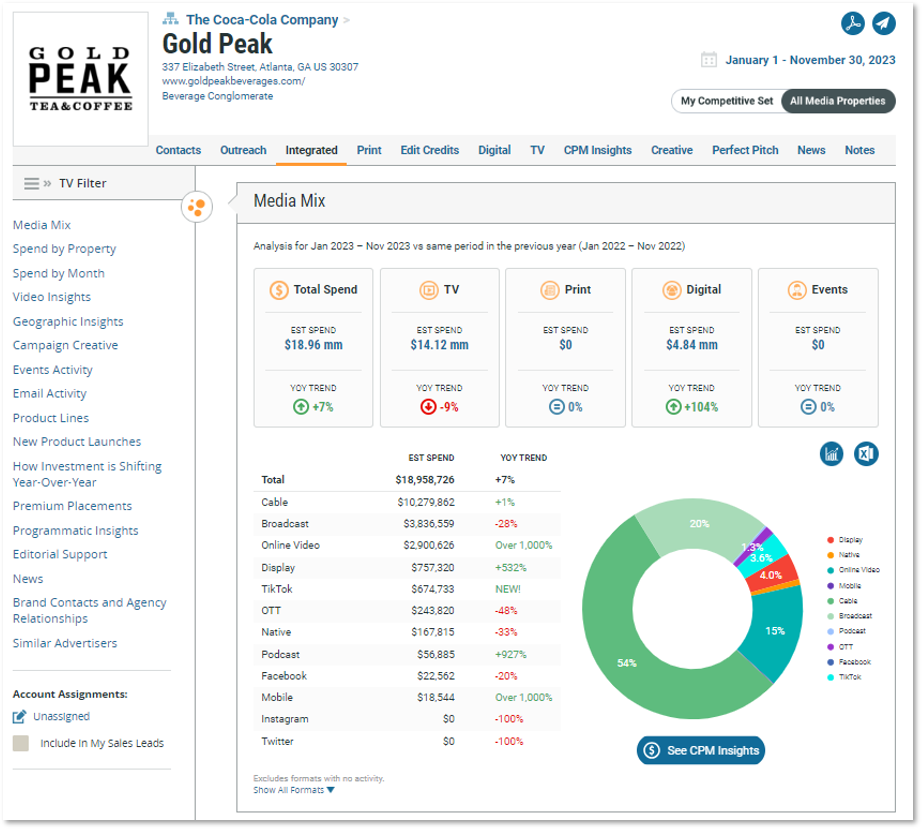Click the Events neutral trend icon
The height and width of the screenshot is (829, 922).
(809, 407)
